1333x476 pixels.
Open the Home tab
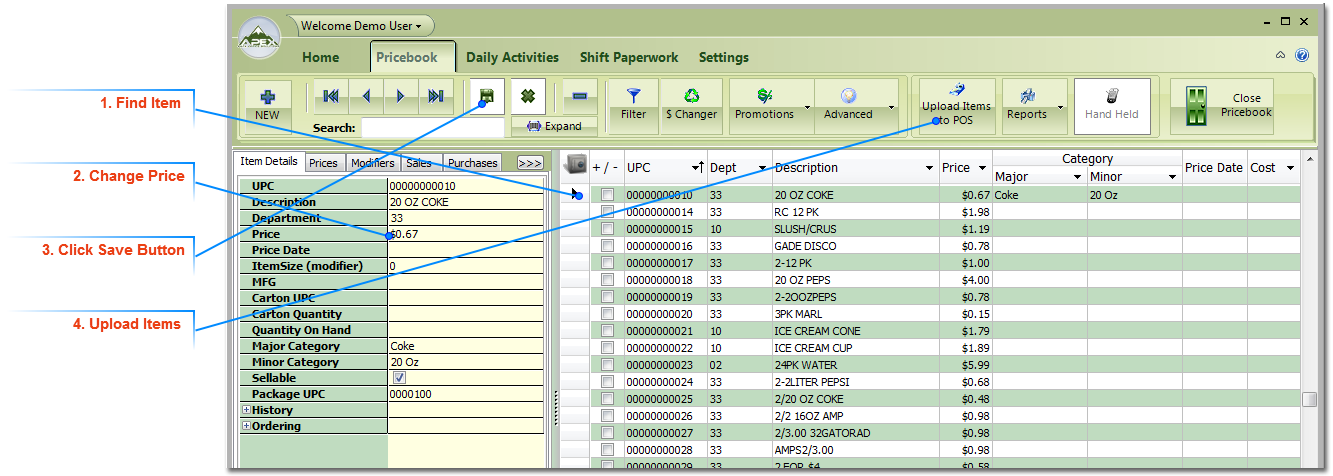pyautogui.click(x=321, y=57)
